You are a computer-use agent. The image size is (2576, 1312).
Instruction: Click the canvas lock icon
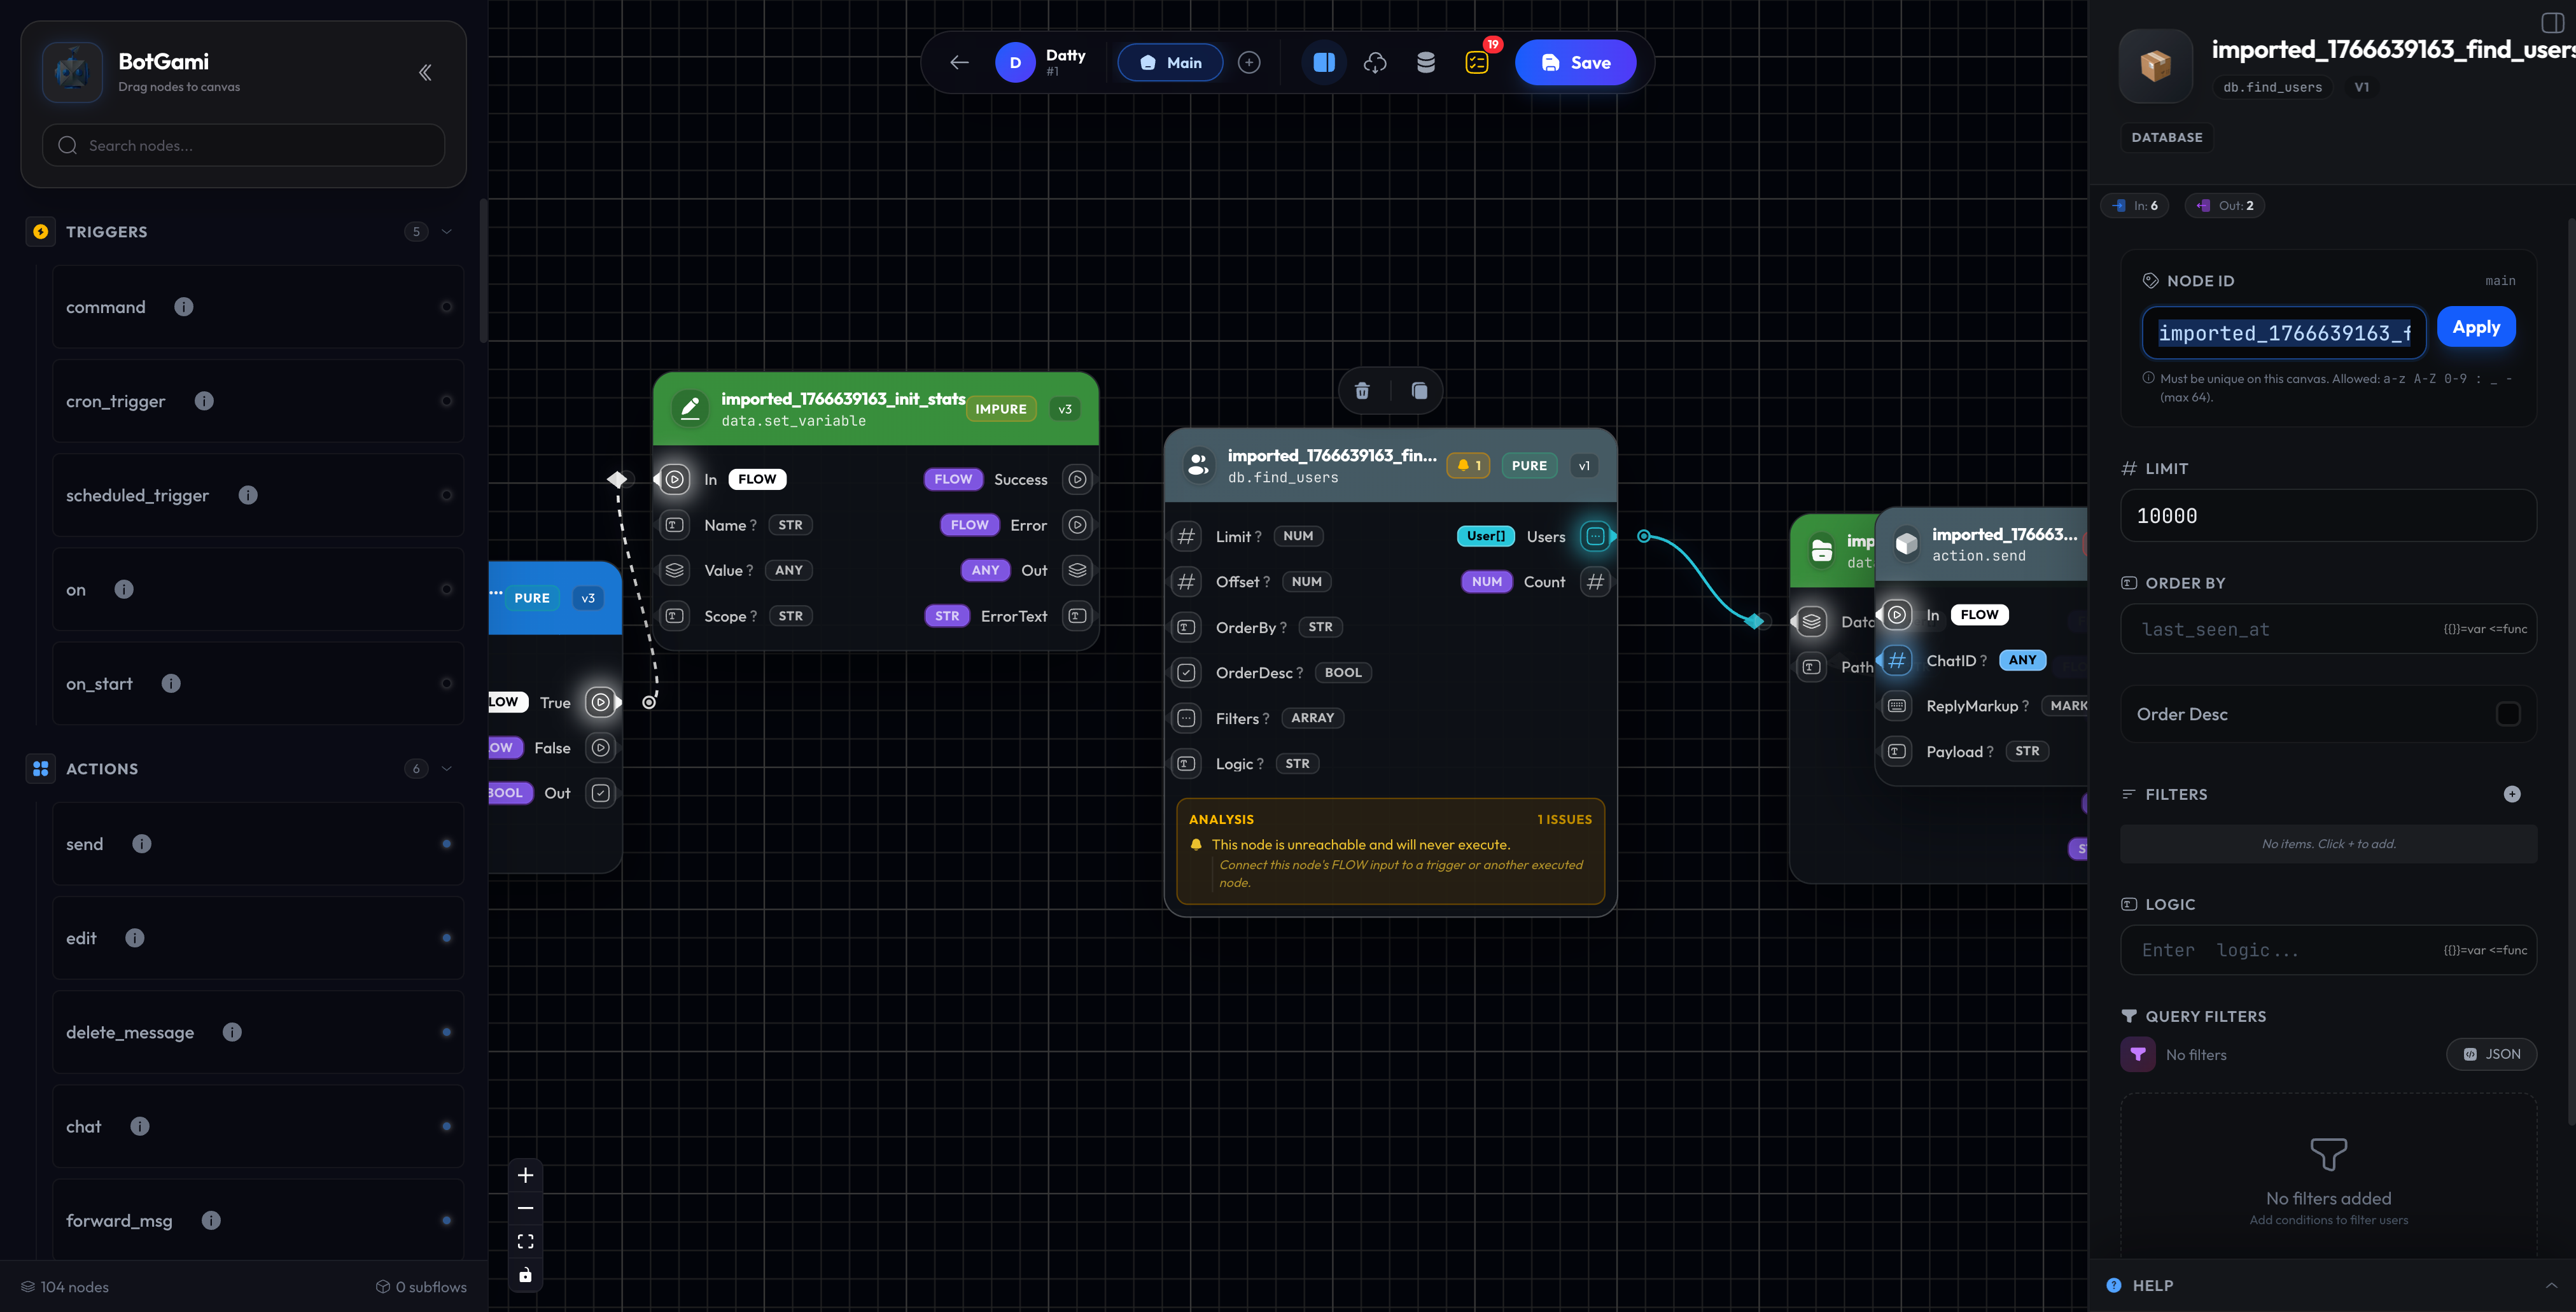pyautogui.click(x=525, y=1274)
